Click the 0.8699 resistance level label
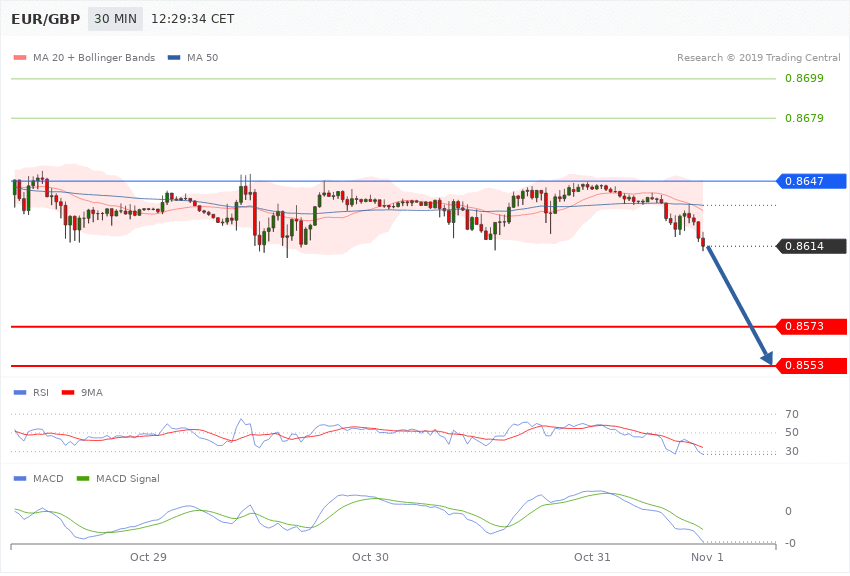 [x=804, y=79]
